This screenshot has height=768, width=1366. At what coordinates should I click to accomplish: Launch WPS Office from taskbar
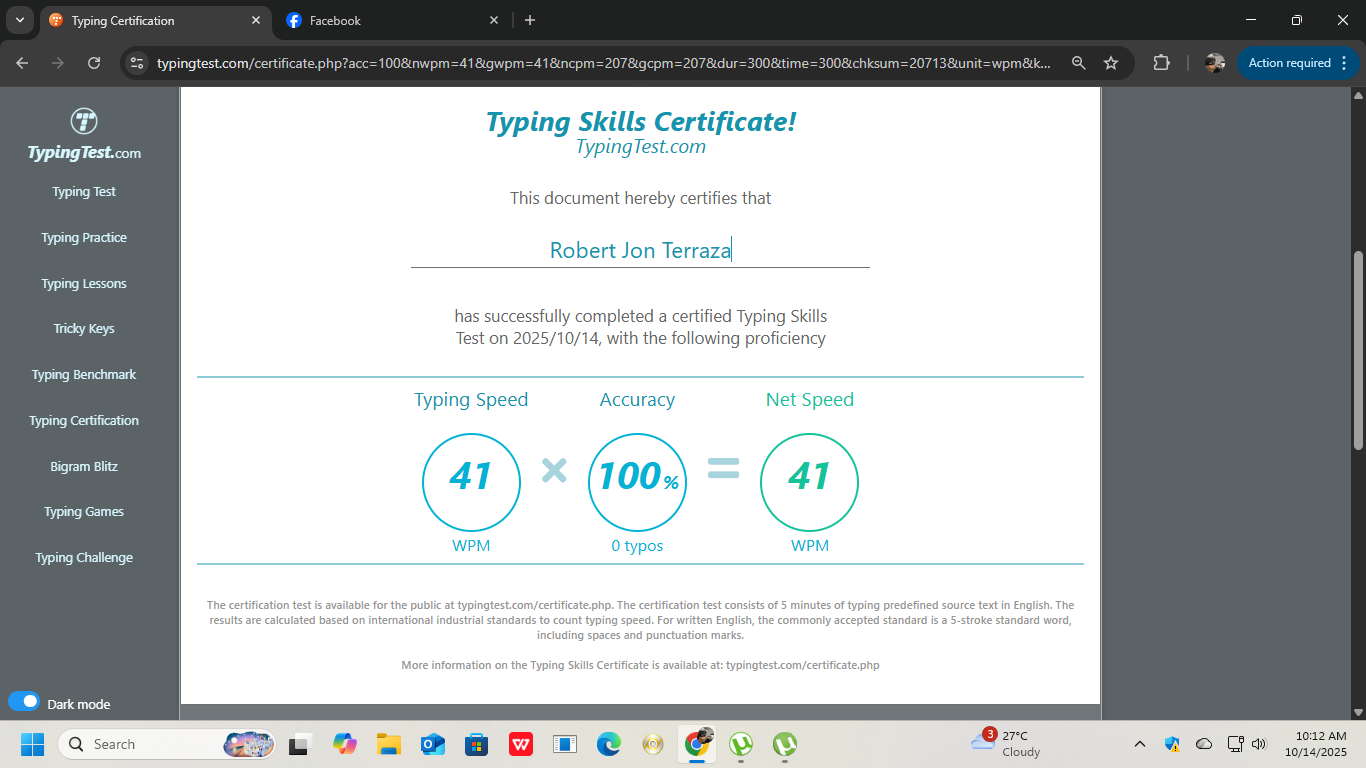[x=520, y=744]
